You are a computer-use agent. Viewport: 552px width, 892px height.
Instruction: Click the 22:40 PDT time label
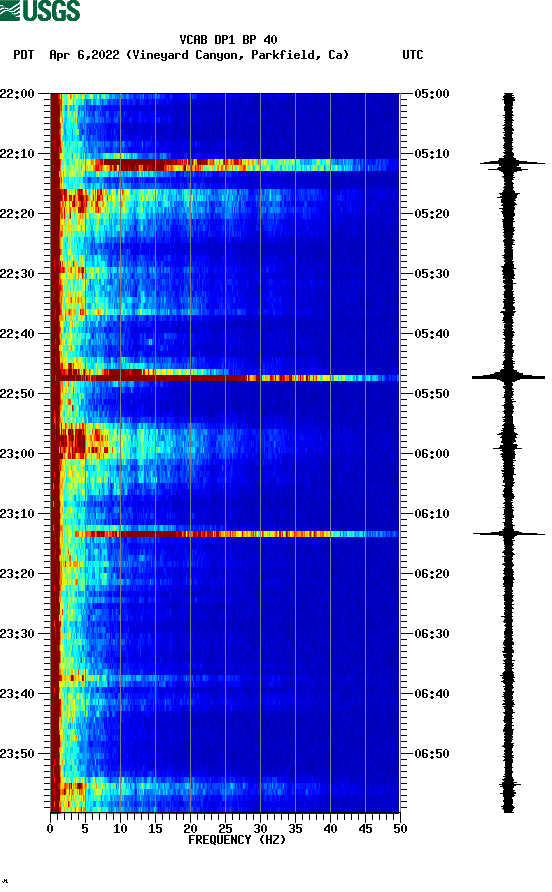tap(17, 334)
